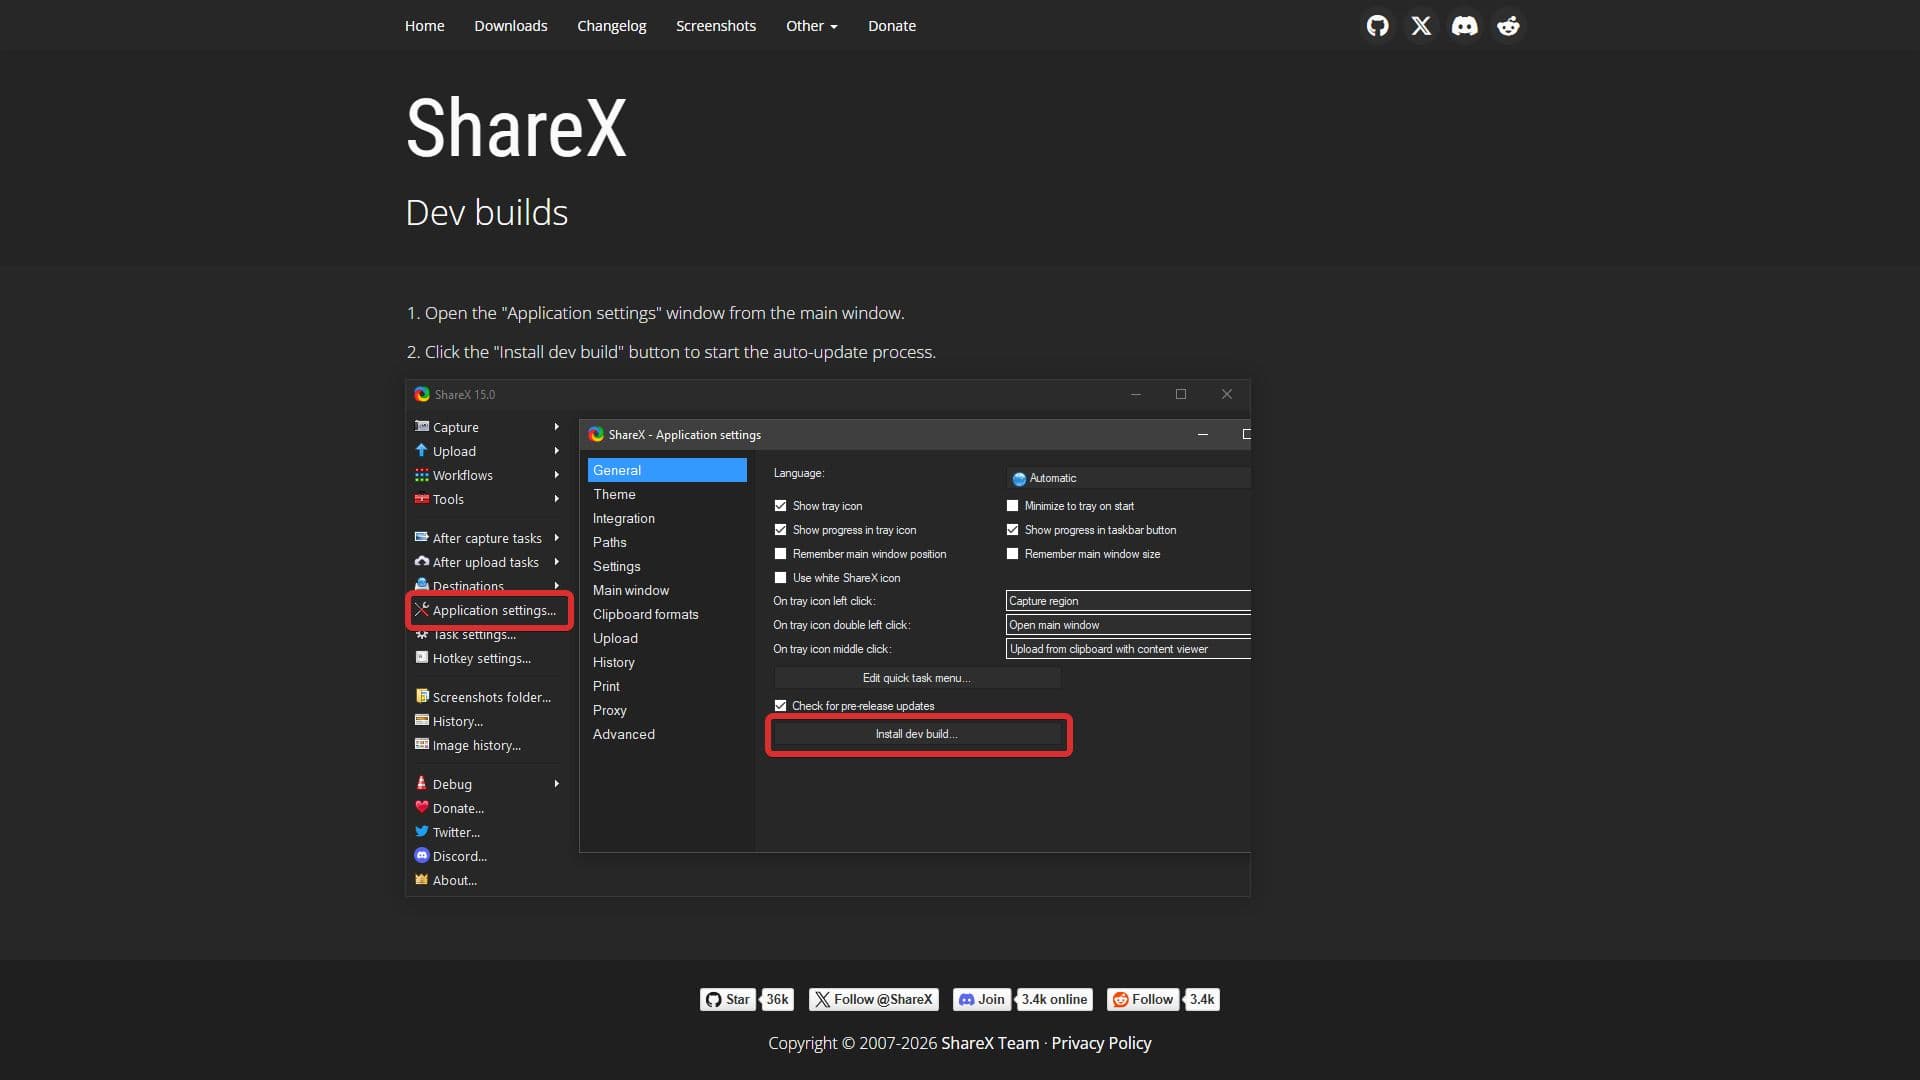Click ShareX logo in ShareX 15.0 title bar
Image resolution: width=1920 pixels, height=1080 pixels.
pyautogui.click(x=422, y=394)
